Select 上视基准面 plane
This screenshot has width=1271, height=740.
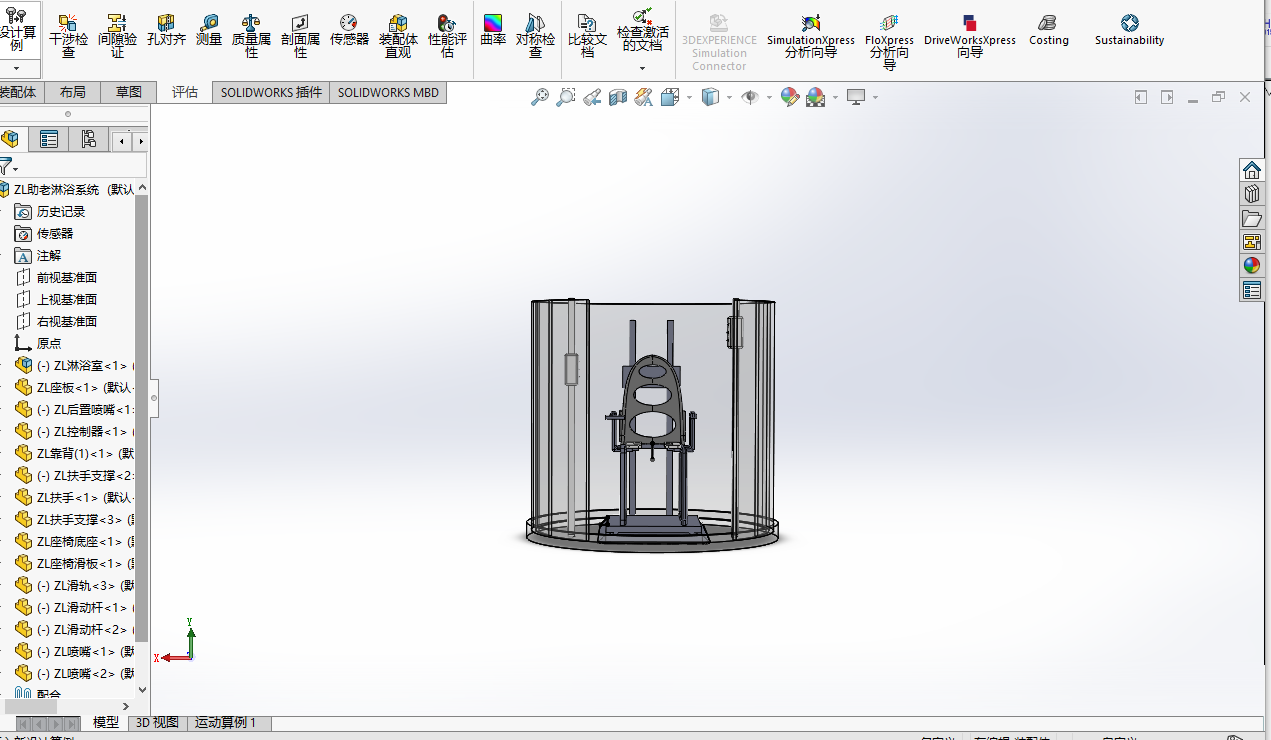[67, 300]
